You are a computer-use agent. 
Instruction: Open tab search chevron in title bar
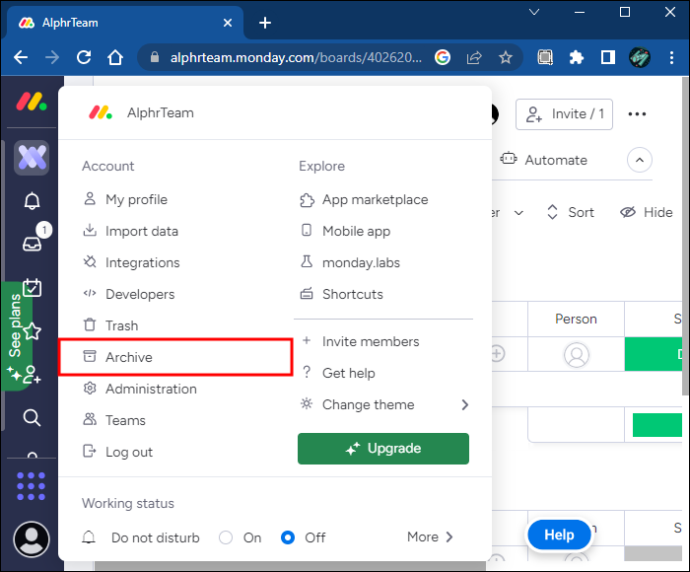(534, 12)
